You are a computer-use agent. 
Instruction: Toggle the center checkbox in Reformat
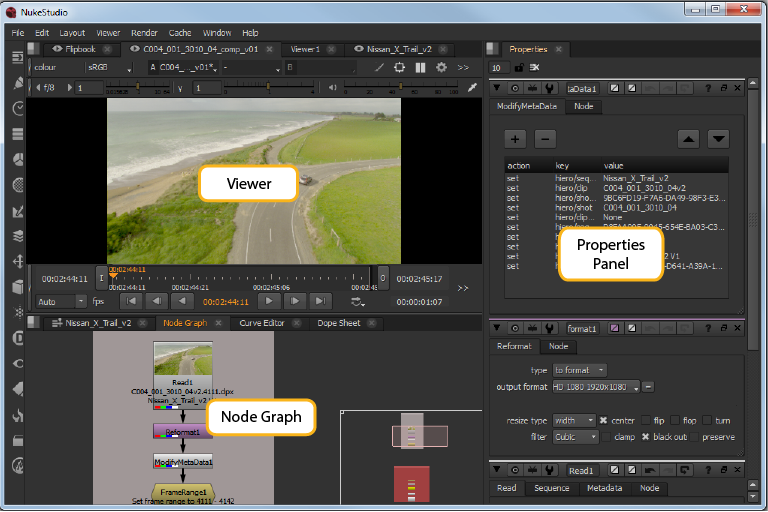point(603,421)
